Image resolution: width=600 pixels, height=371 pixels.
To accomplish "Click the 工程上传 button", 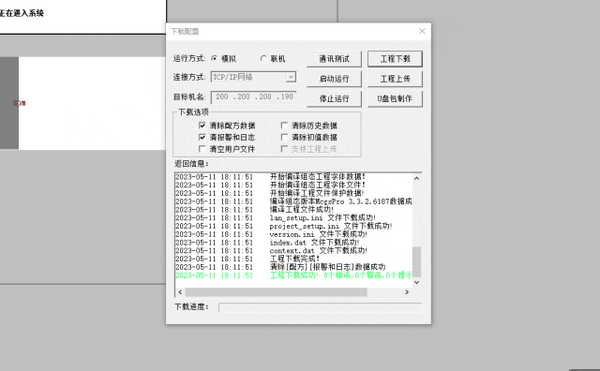I will tap(395, 79).
